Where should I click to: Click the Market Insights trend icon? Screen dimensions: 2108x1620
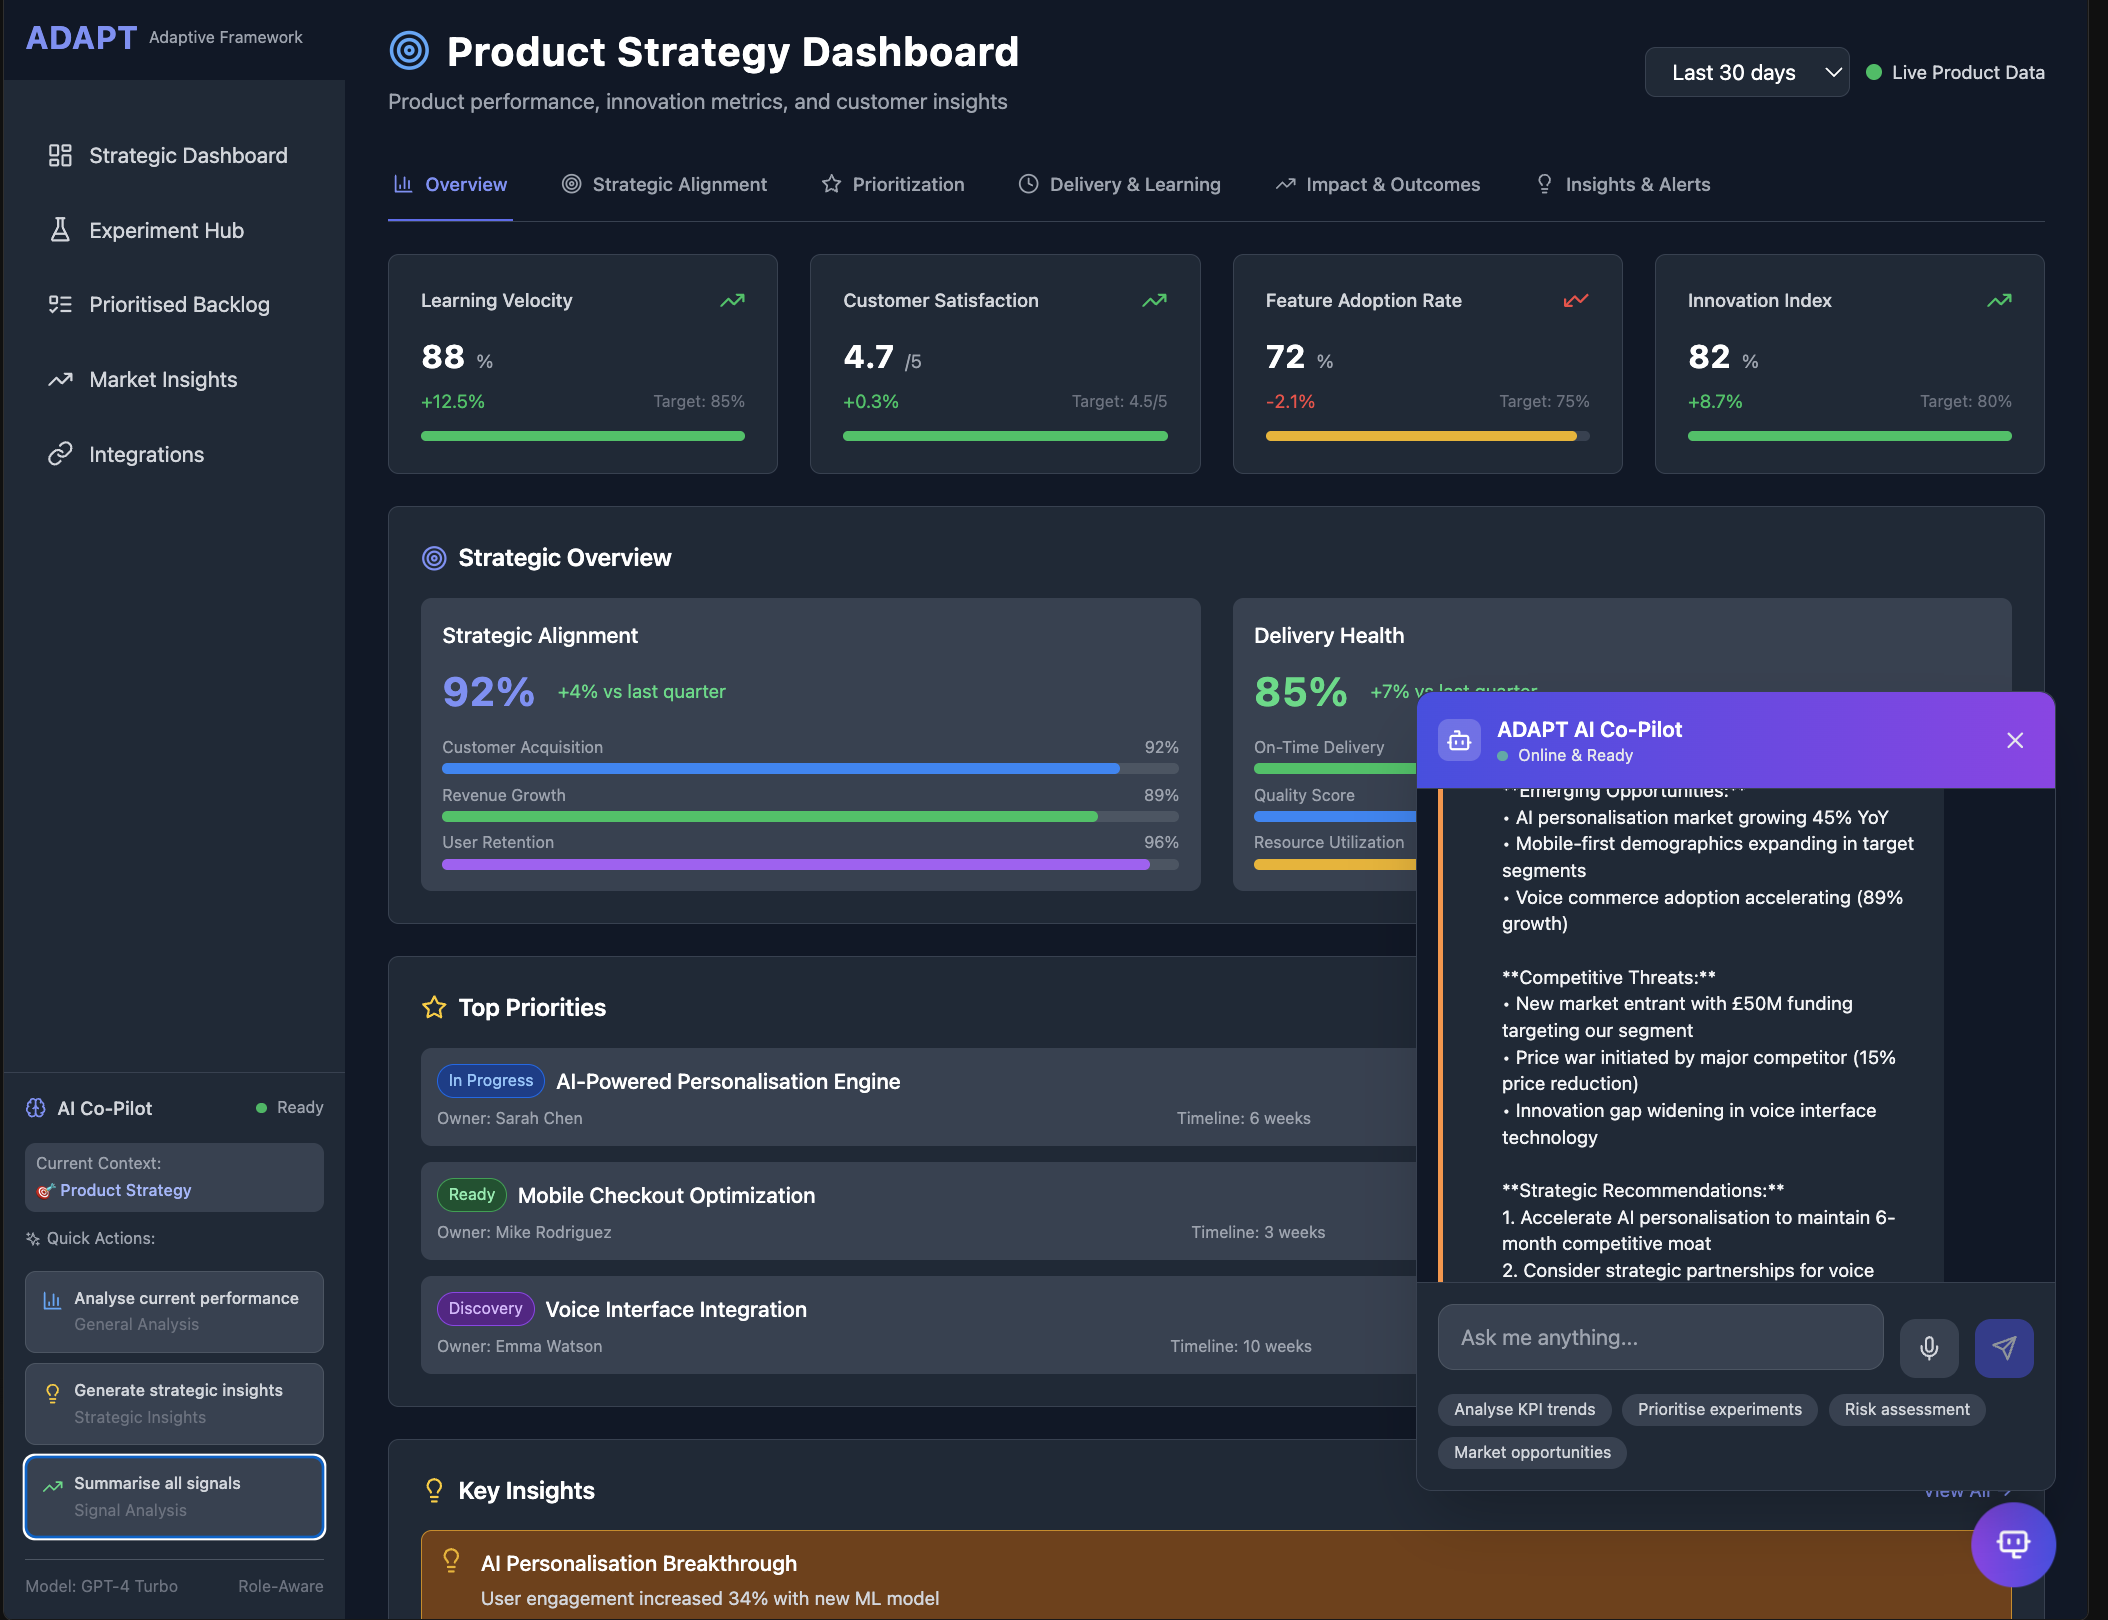pos(60,380)
